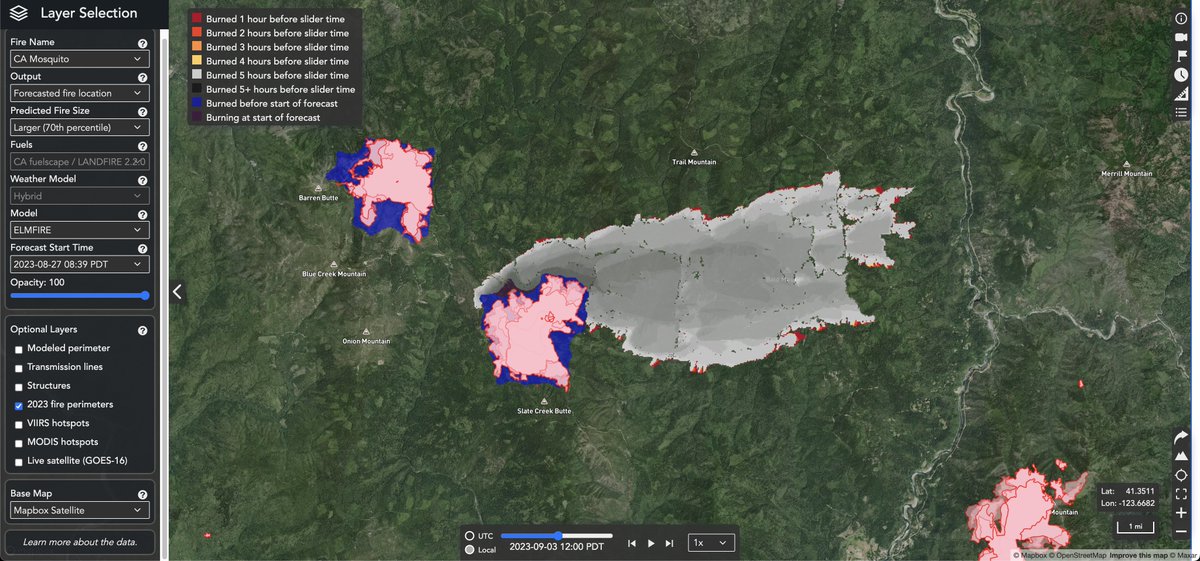Open the info icon on right toolbar

pos(1181,19)
